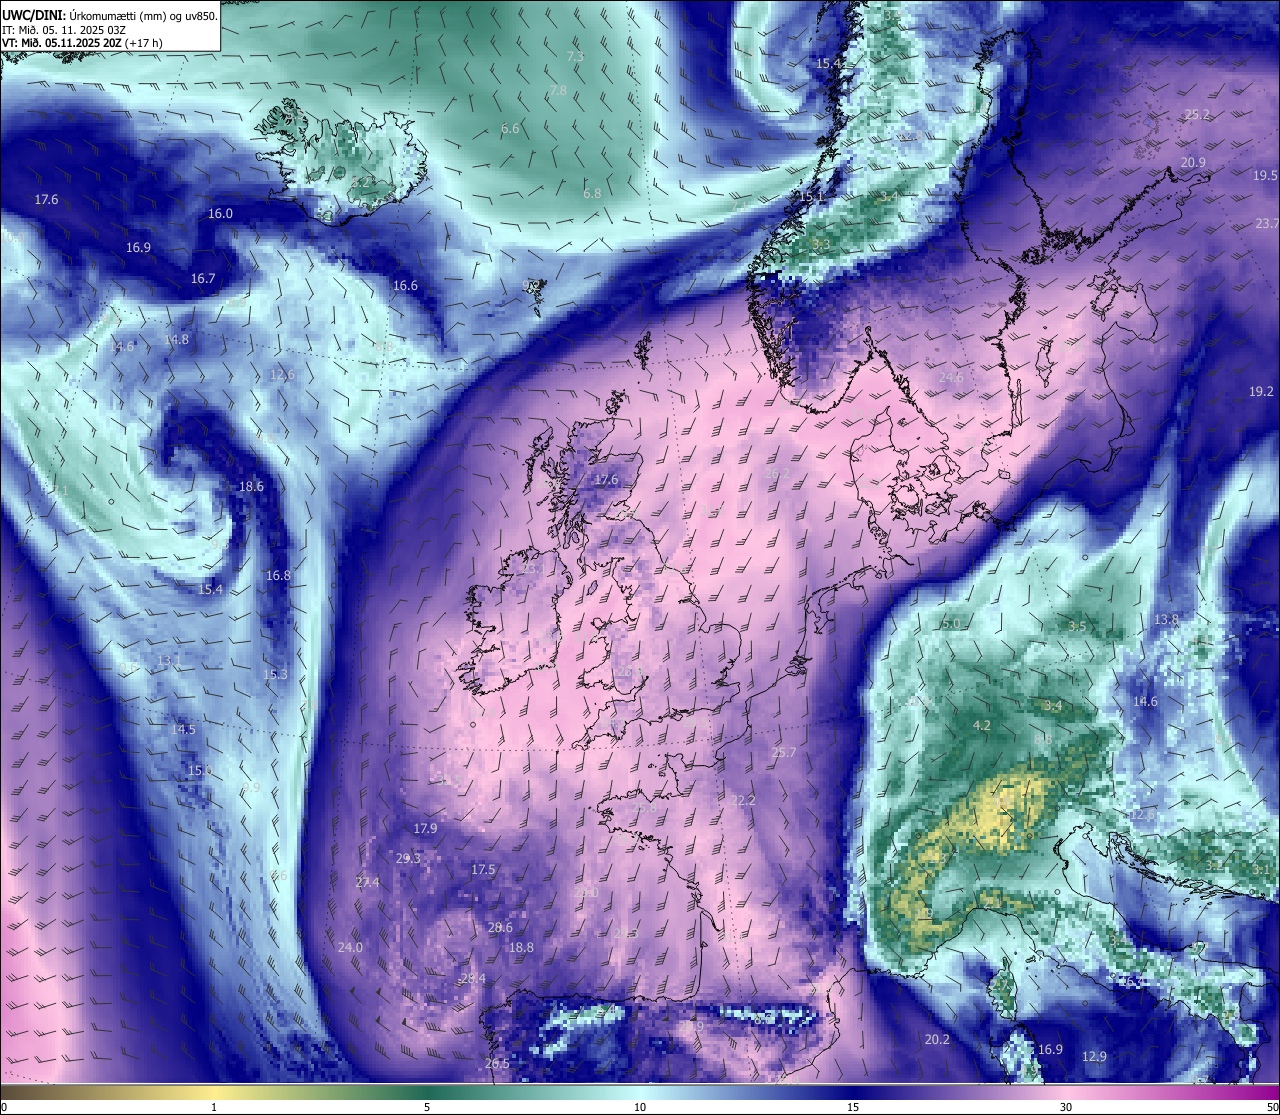This screenshot has height=1115, width=1280.
Task: Pick the yellow segment of the color bar
Action: [214, 1091]
